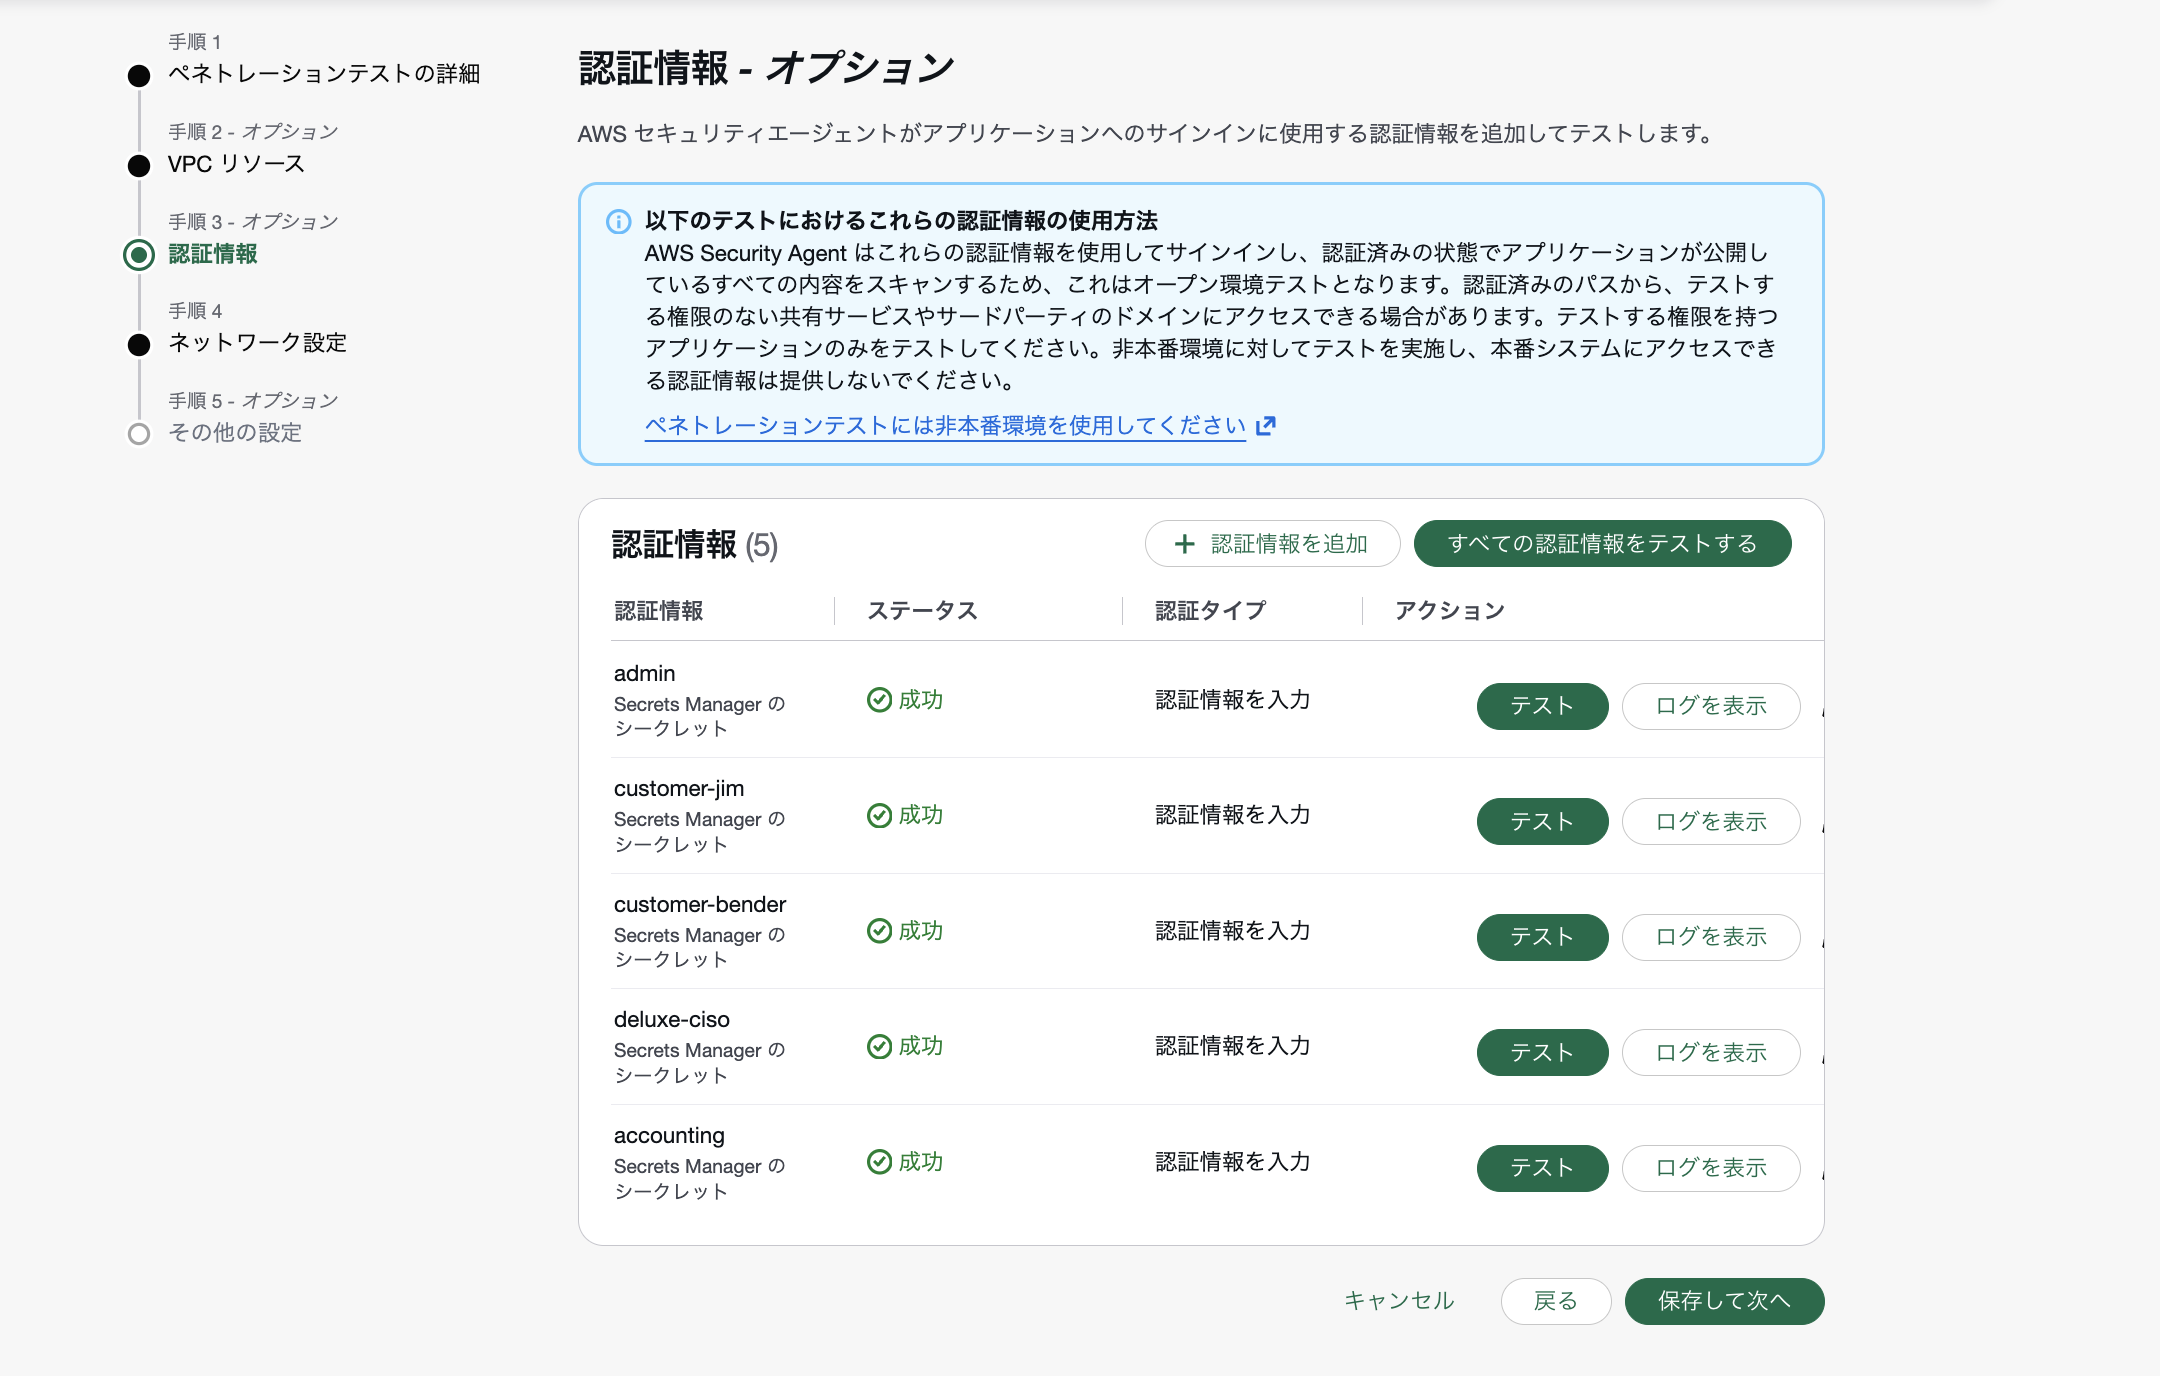Test the customer-jim credential
The image size is (2160, 1376).
click(1542, 822)
